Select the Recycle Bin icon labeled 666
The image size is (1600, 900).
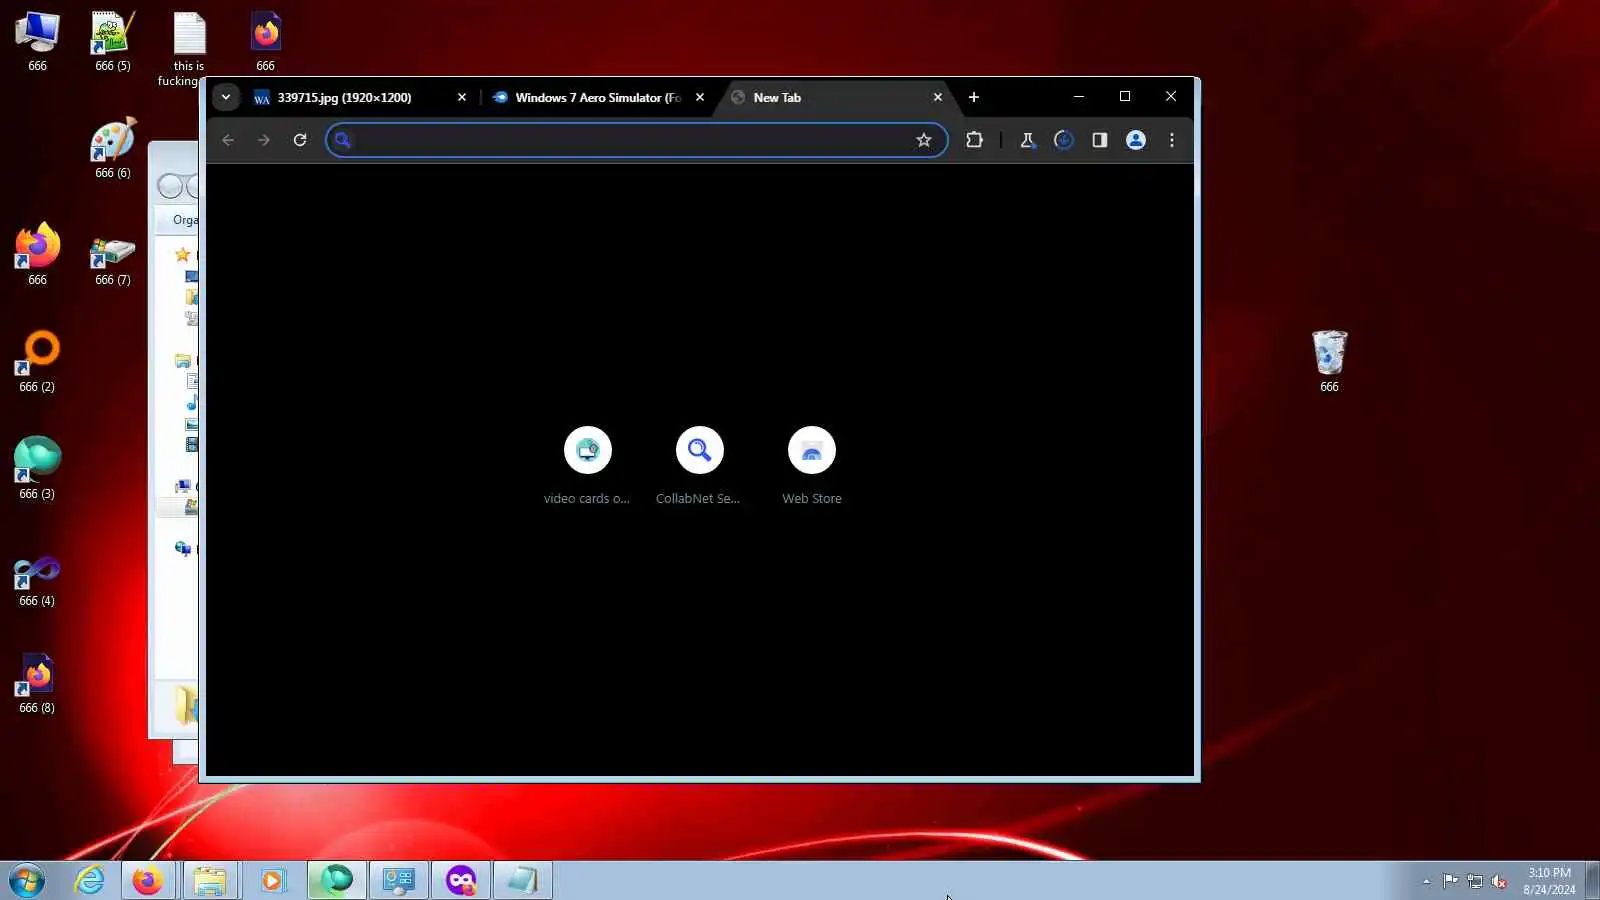1329,361
